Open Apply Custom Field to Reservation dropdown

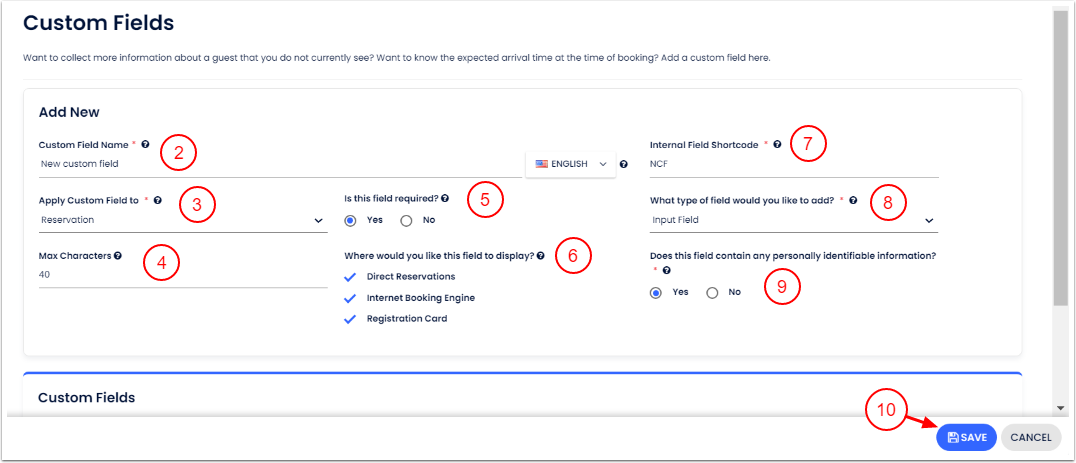[x=183, y=221]
